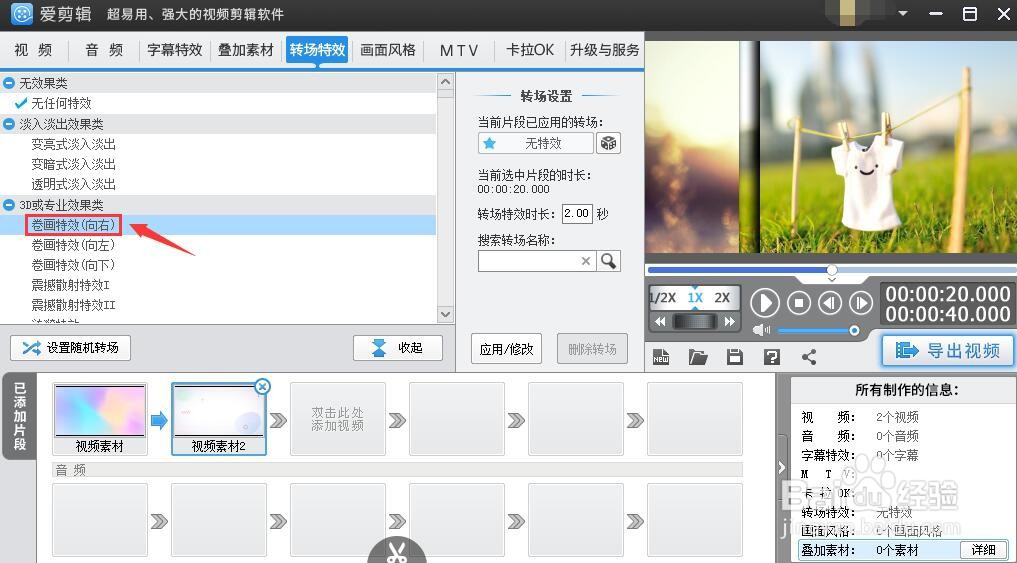Switch to 视频 tab
This screenshot has width=1017, height=563.
(34, 50)
